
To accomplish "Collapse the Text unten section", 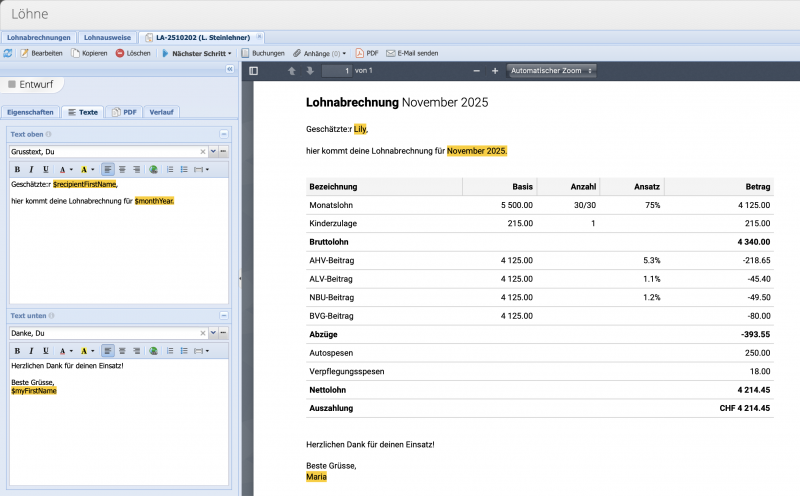I will click(223, 316).
